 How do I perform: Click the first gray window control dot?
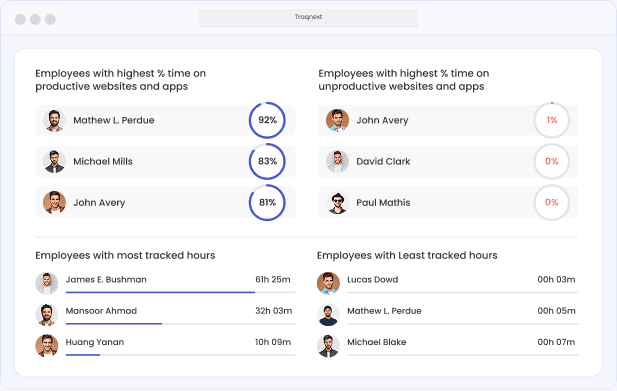pyautogui.click(x=20, y=19)
